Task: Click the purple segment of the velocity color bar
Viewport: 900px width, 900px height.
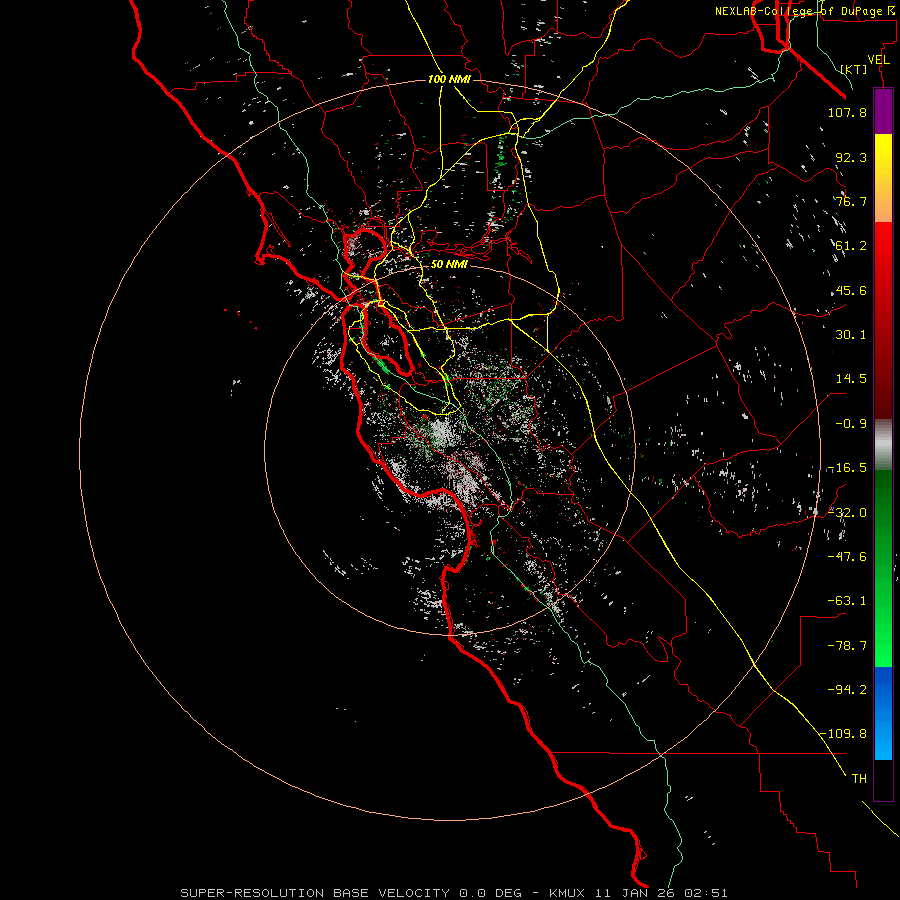Action: (883, 111)
